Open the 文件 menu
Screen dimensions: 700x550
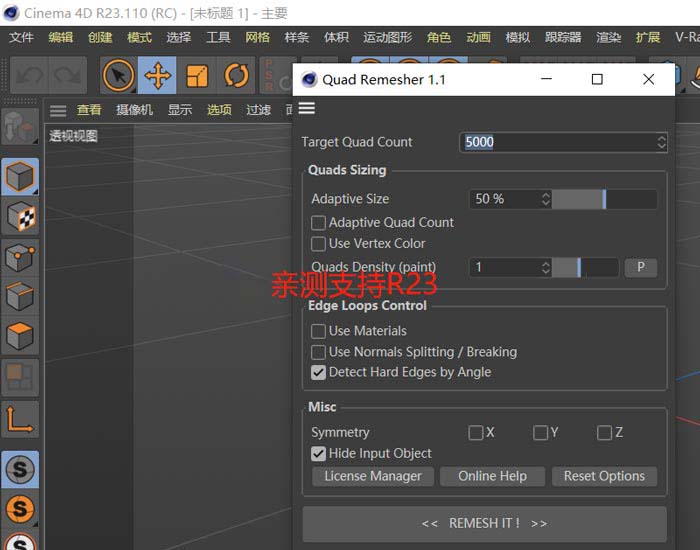(21, 38)
